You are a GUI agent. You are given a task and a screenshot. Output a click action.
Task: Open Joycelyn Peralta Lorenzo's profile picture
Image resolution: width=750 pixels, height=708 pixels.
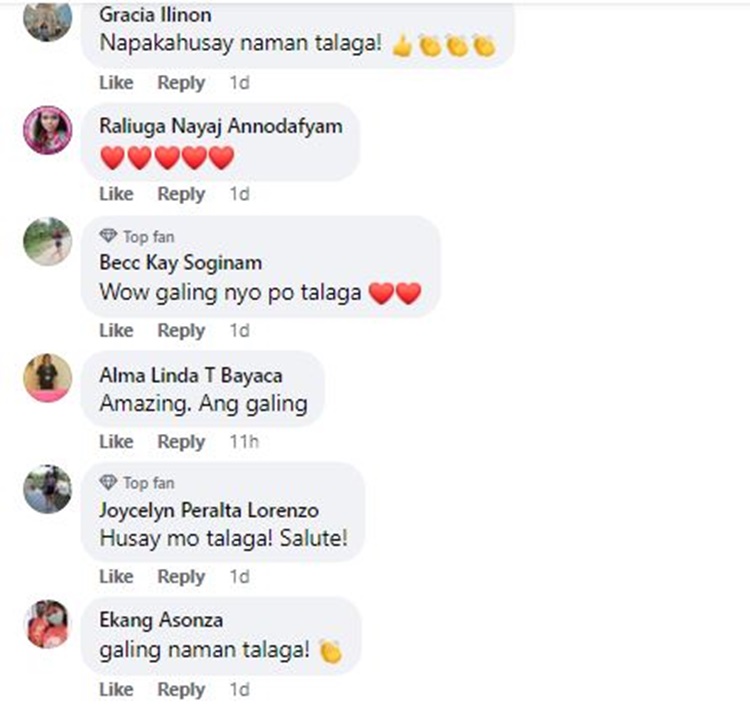pyautogui.click(x=48, y=489)
